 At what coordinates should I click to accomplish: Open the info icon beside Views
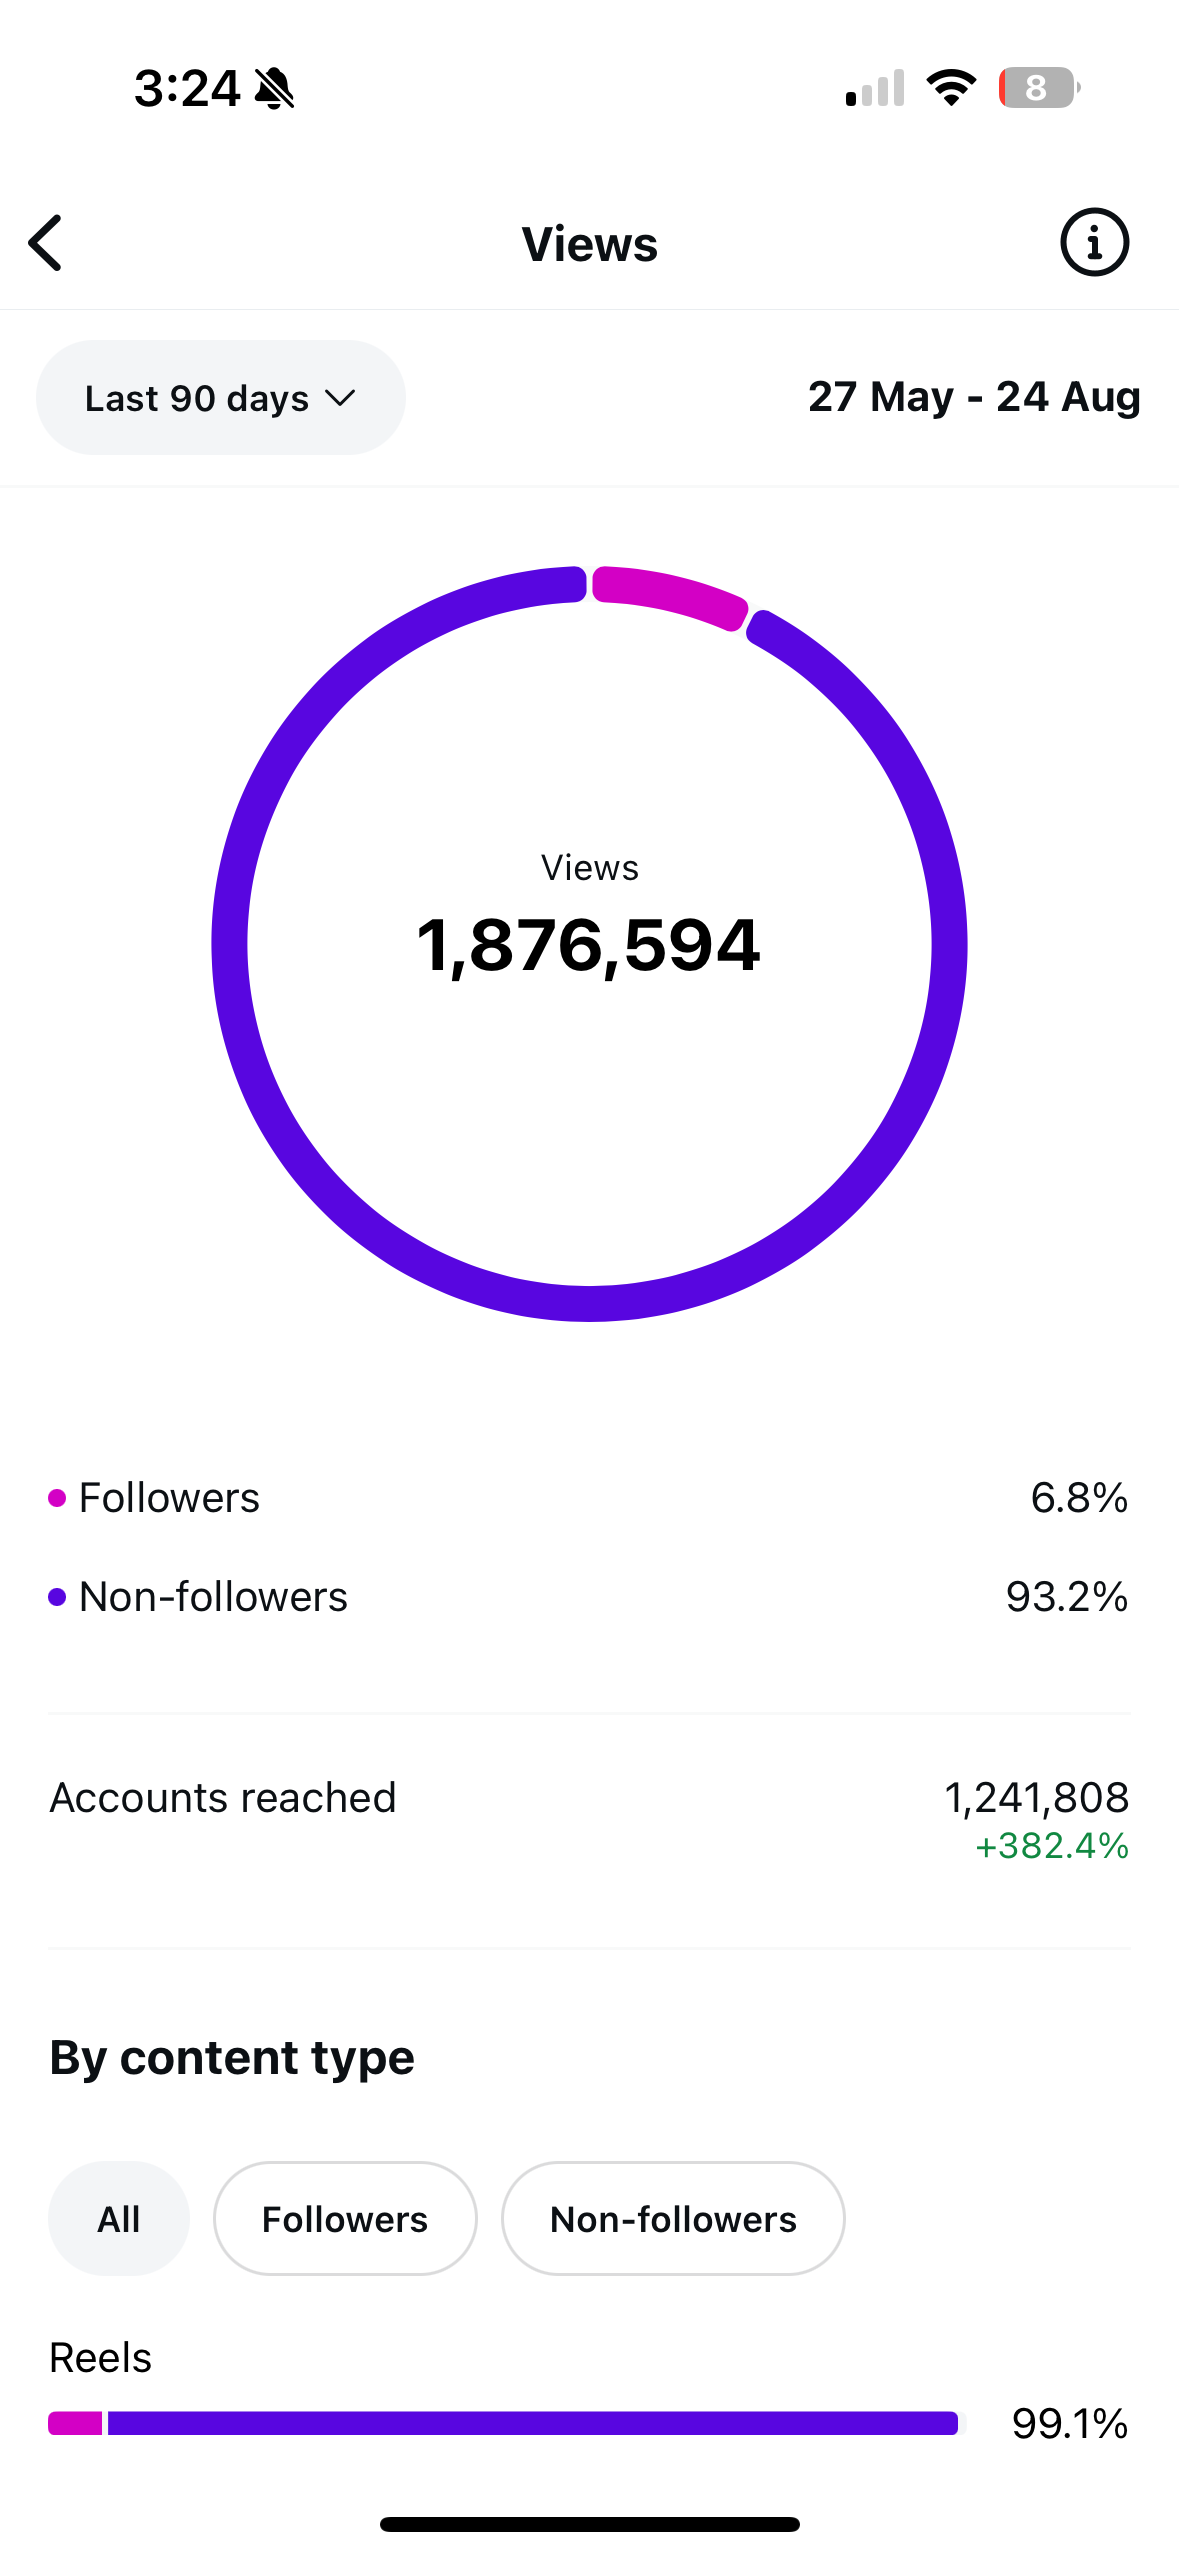click(1094, 242)
